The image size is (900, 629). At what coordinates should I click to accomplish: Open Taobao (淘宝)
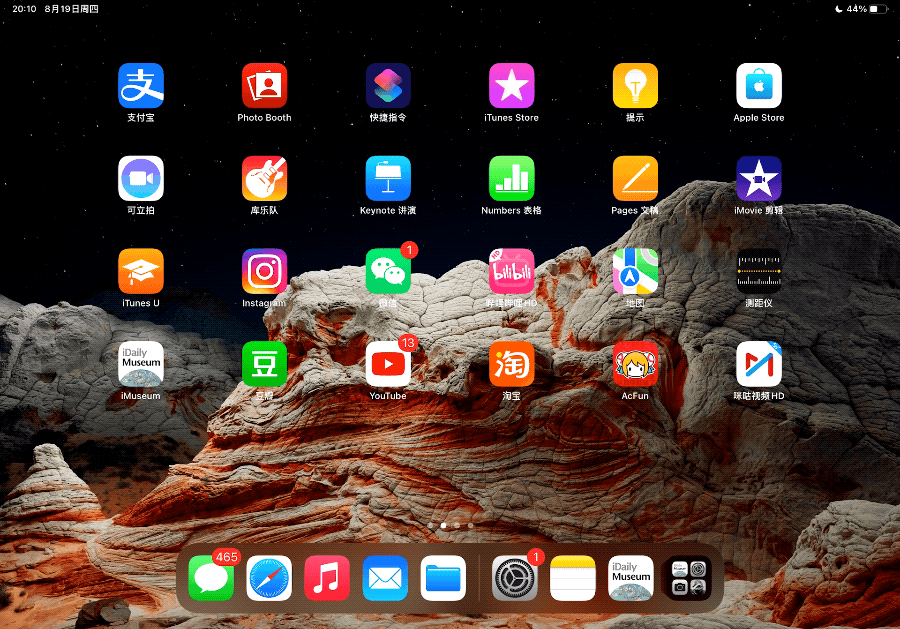coord(511,364)
